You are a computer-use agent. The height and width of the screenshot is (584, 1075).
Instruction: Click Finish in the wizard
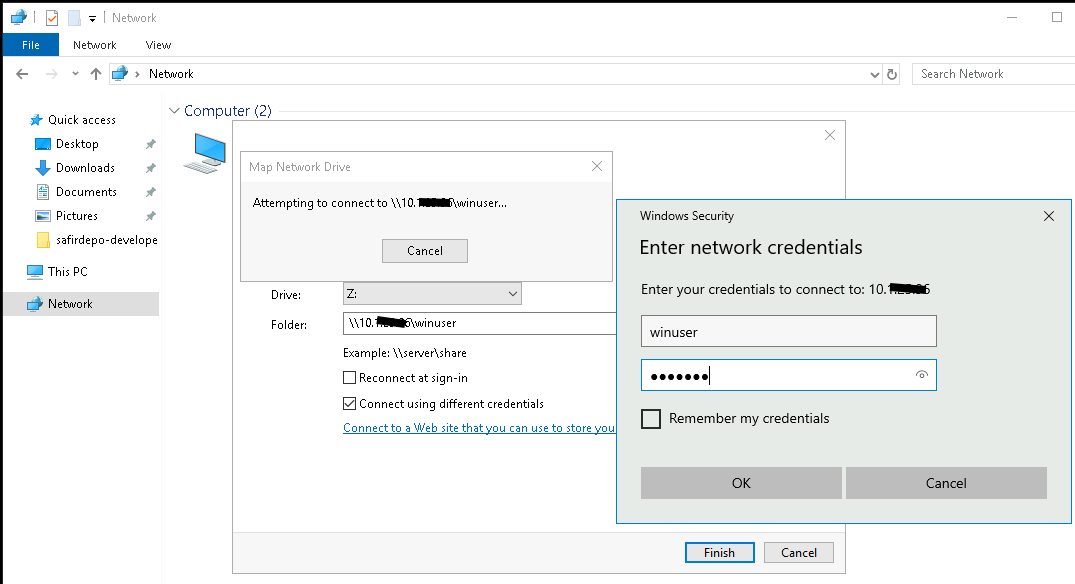coord(719,552)
